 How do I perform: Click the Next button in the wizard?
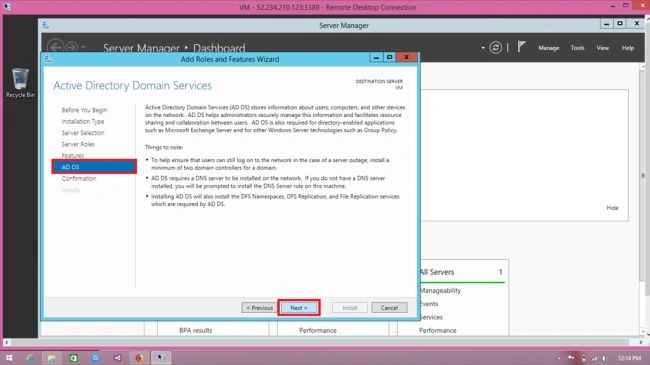299,308
